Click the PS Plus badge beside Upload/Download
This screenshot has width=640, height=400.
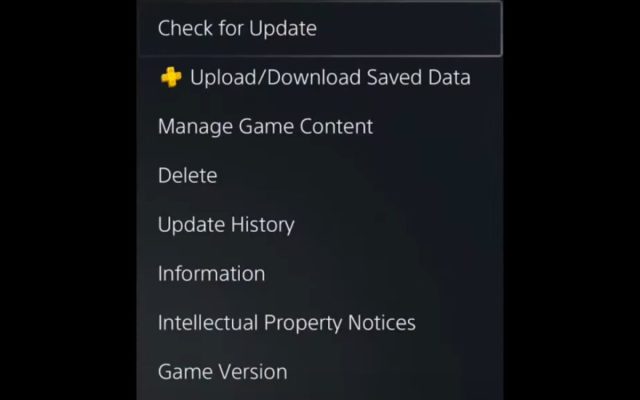tap(171, 77)
